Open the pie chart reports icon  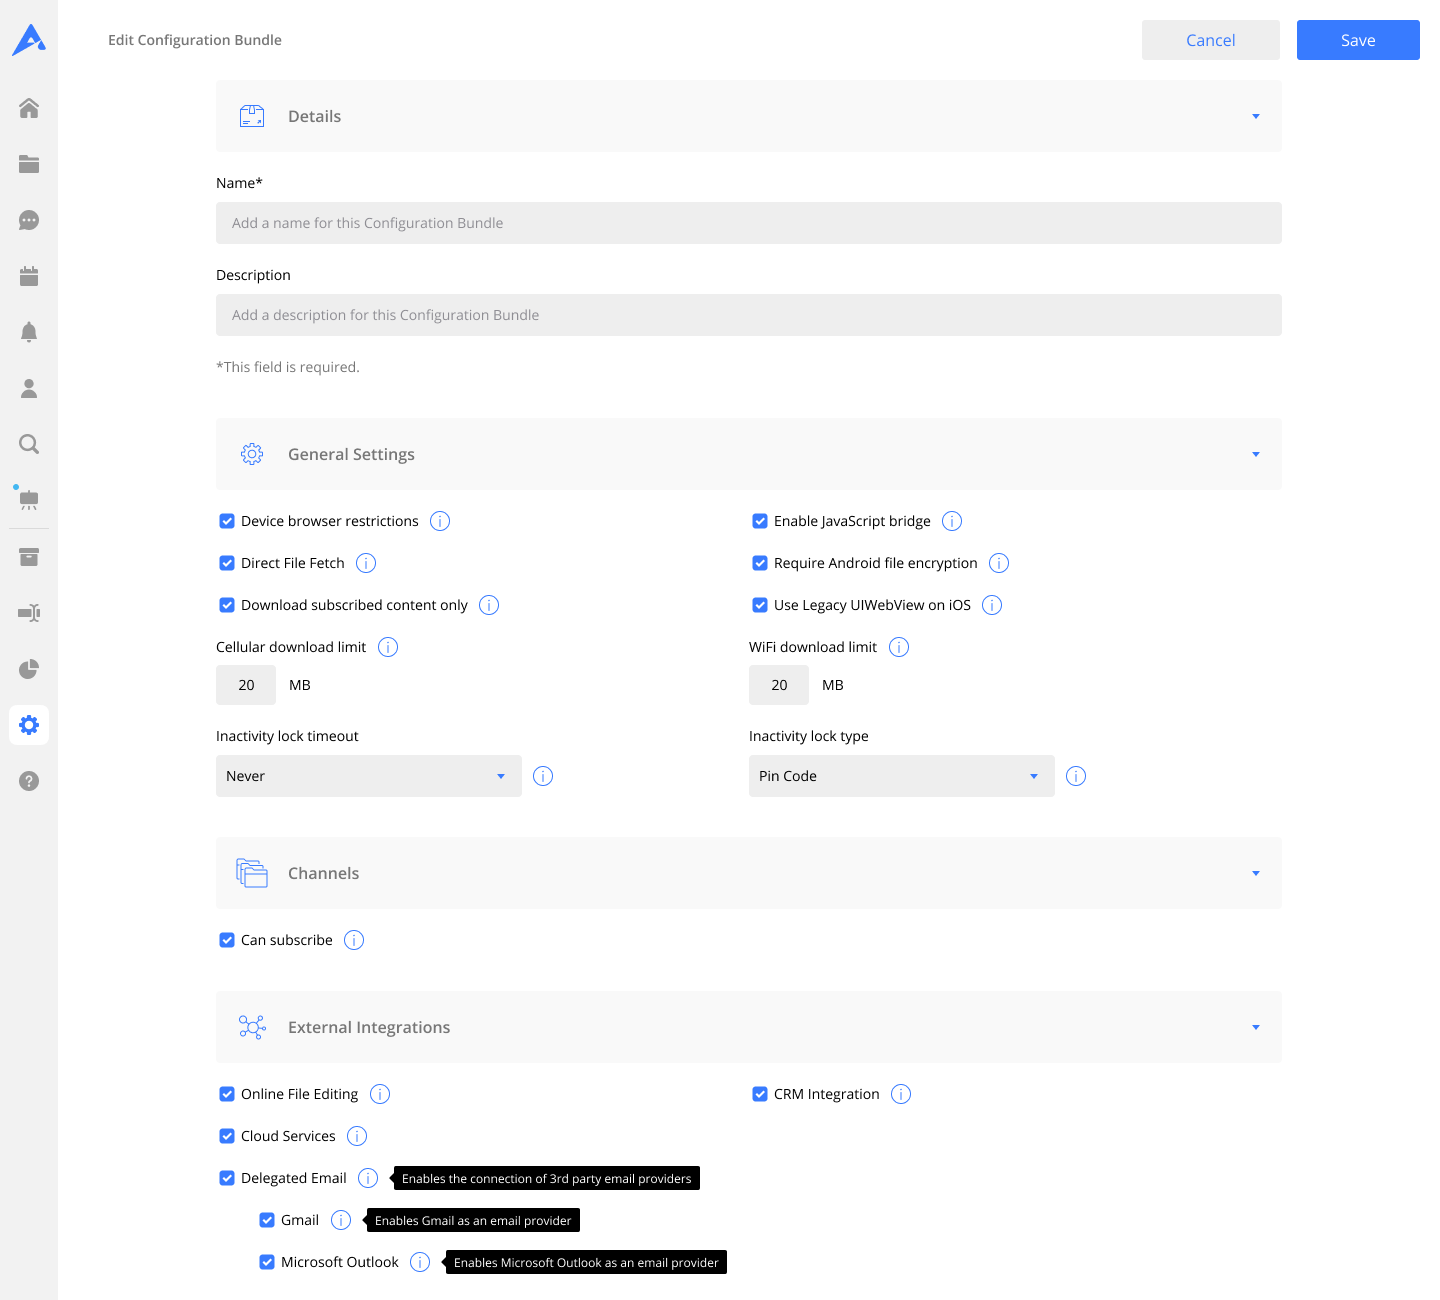pos(29,669)
